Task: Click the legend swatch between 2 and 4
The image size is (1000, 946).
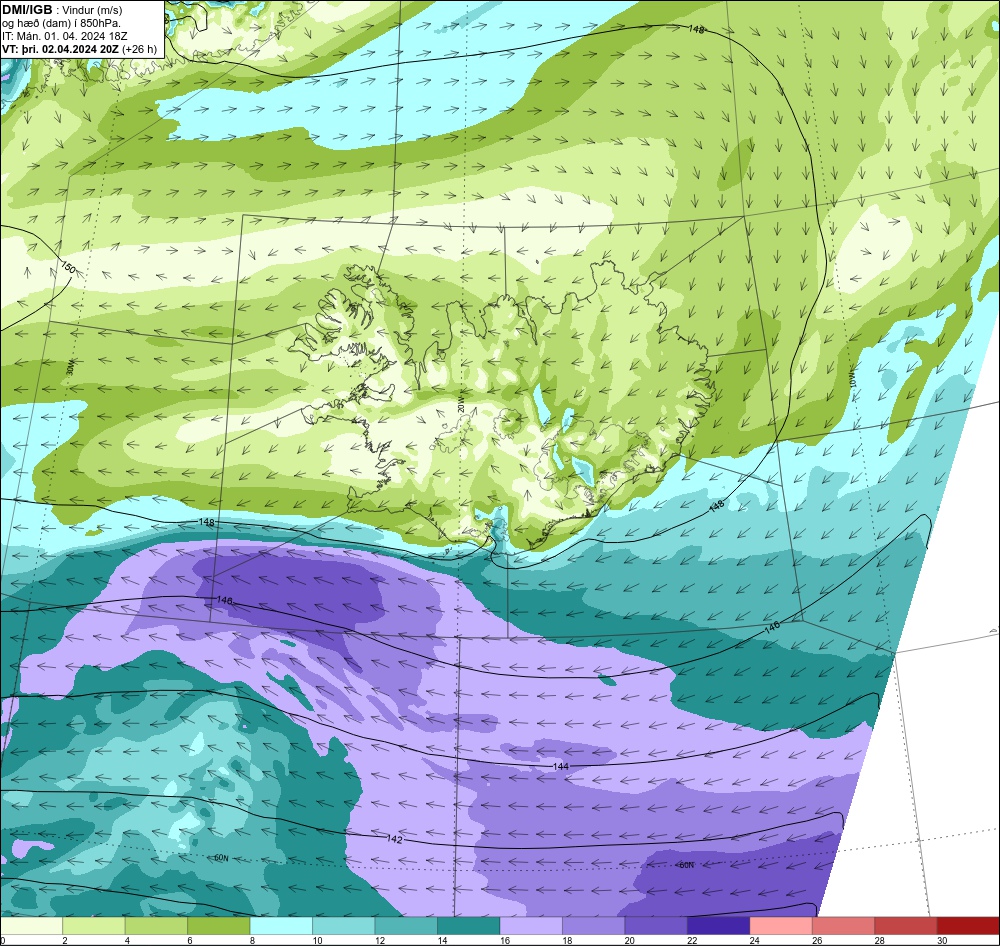Action: pyautogui.click(x=94, y=926)
